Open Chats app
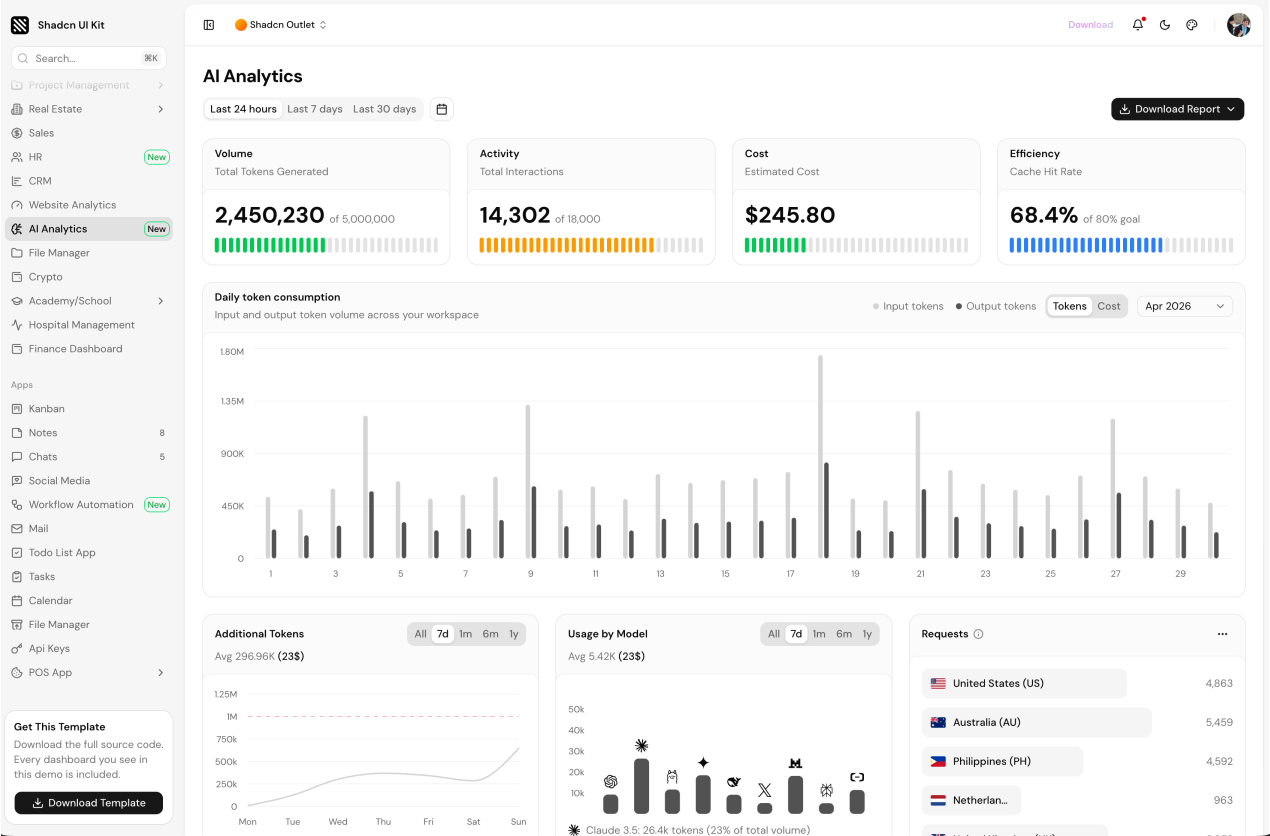Screen dimensions: 1270x836 point(89,457)
